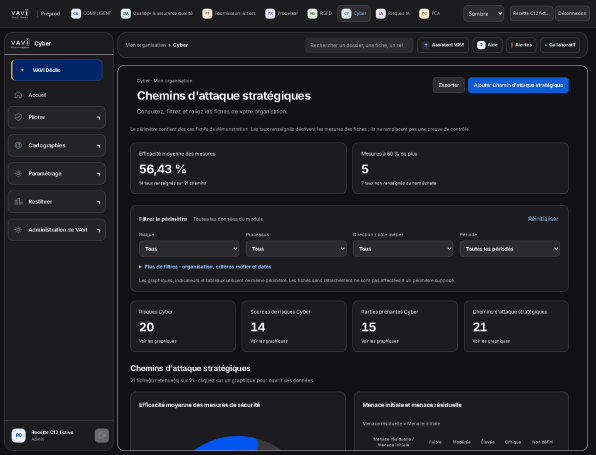Click the Piloter shield icon

[x=18, y=117]
